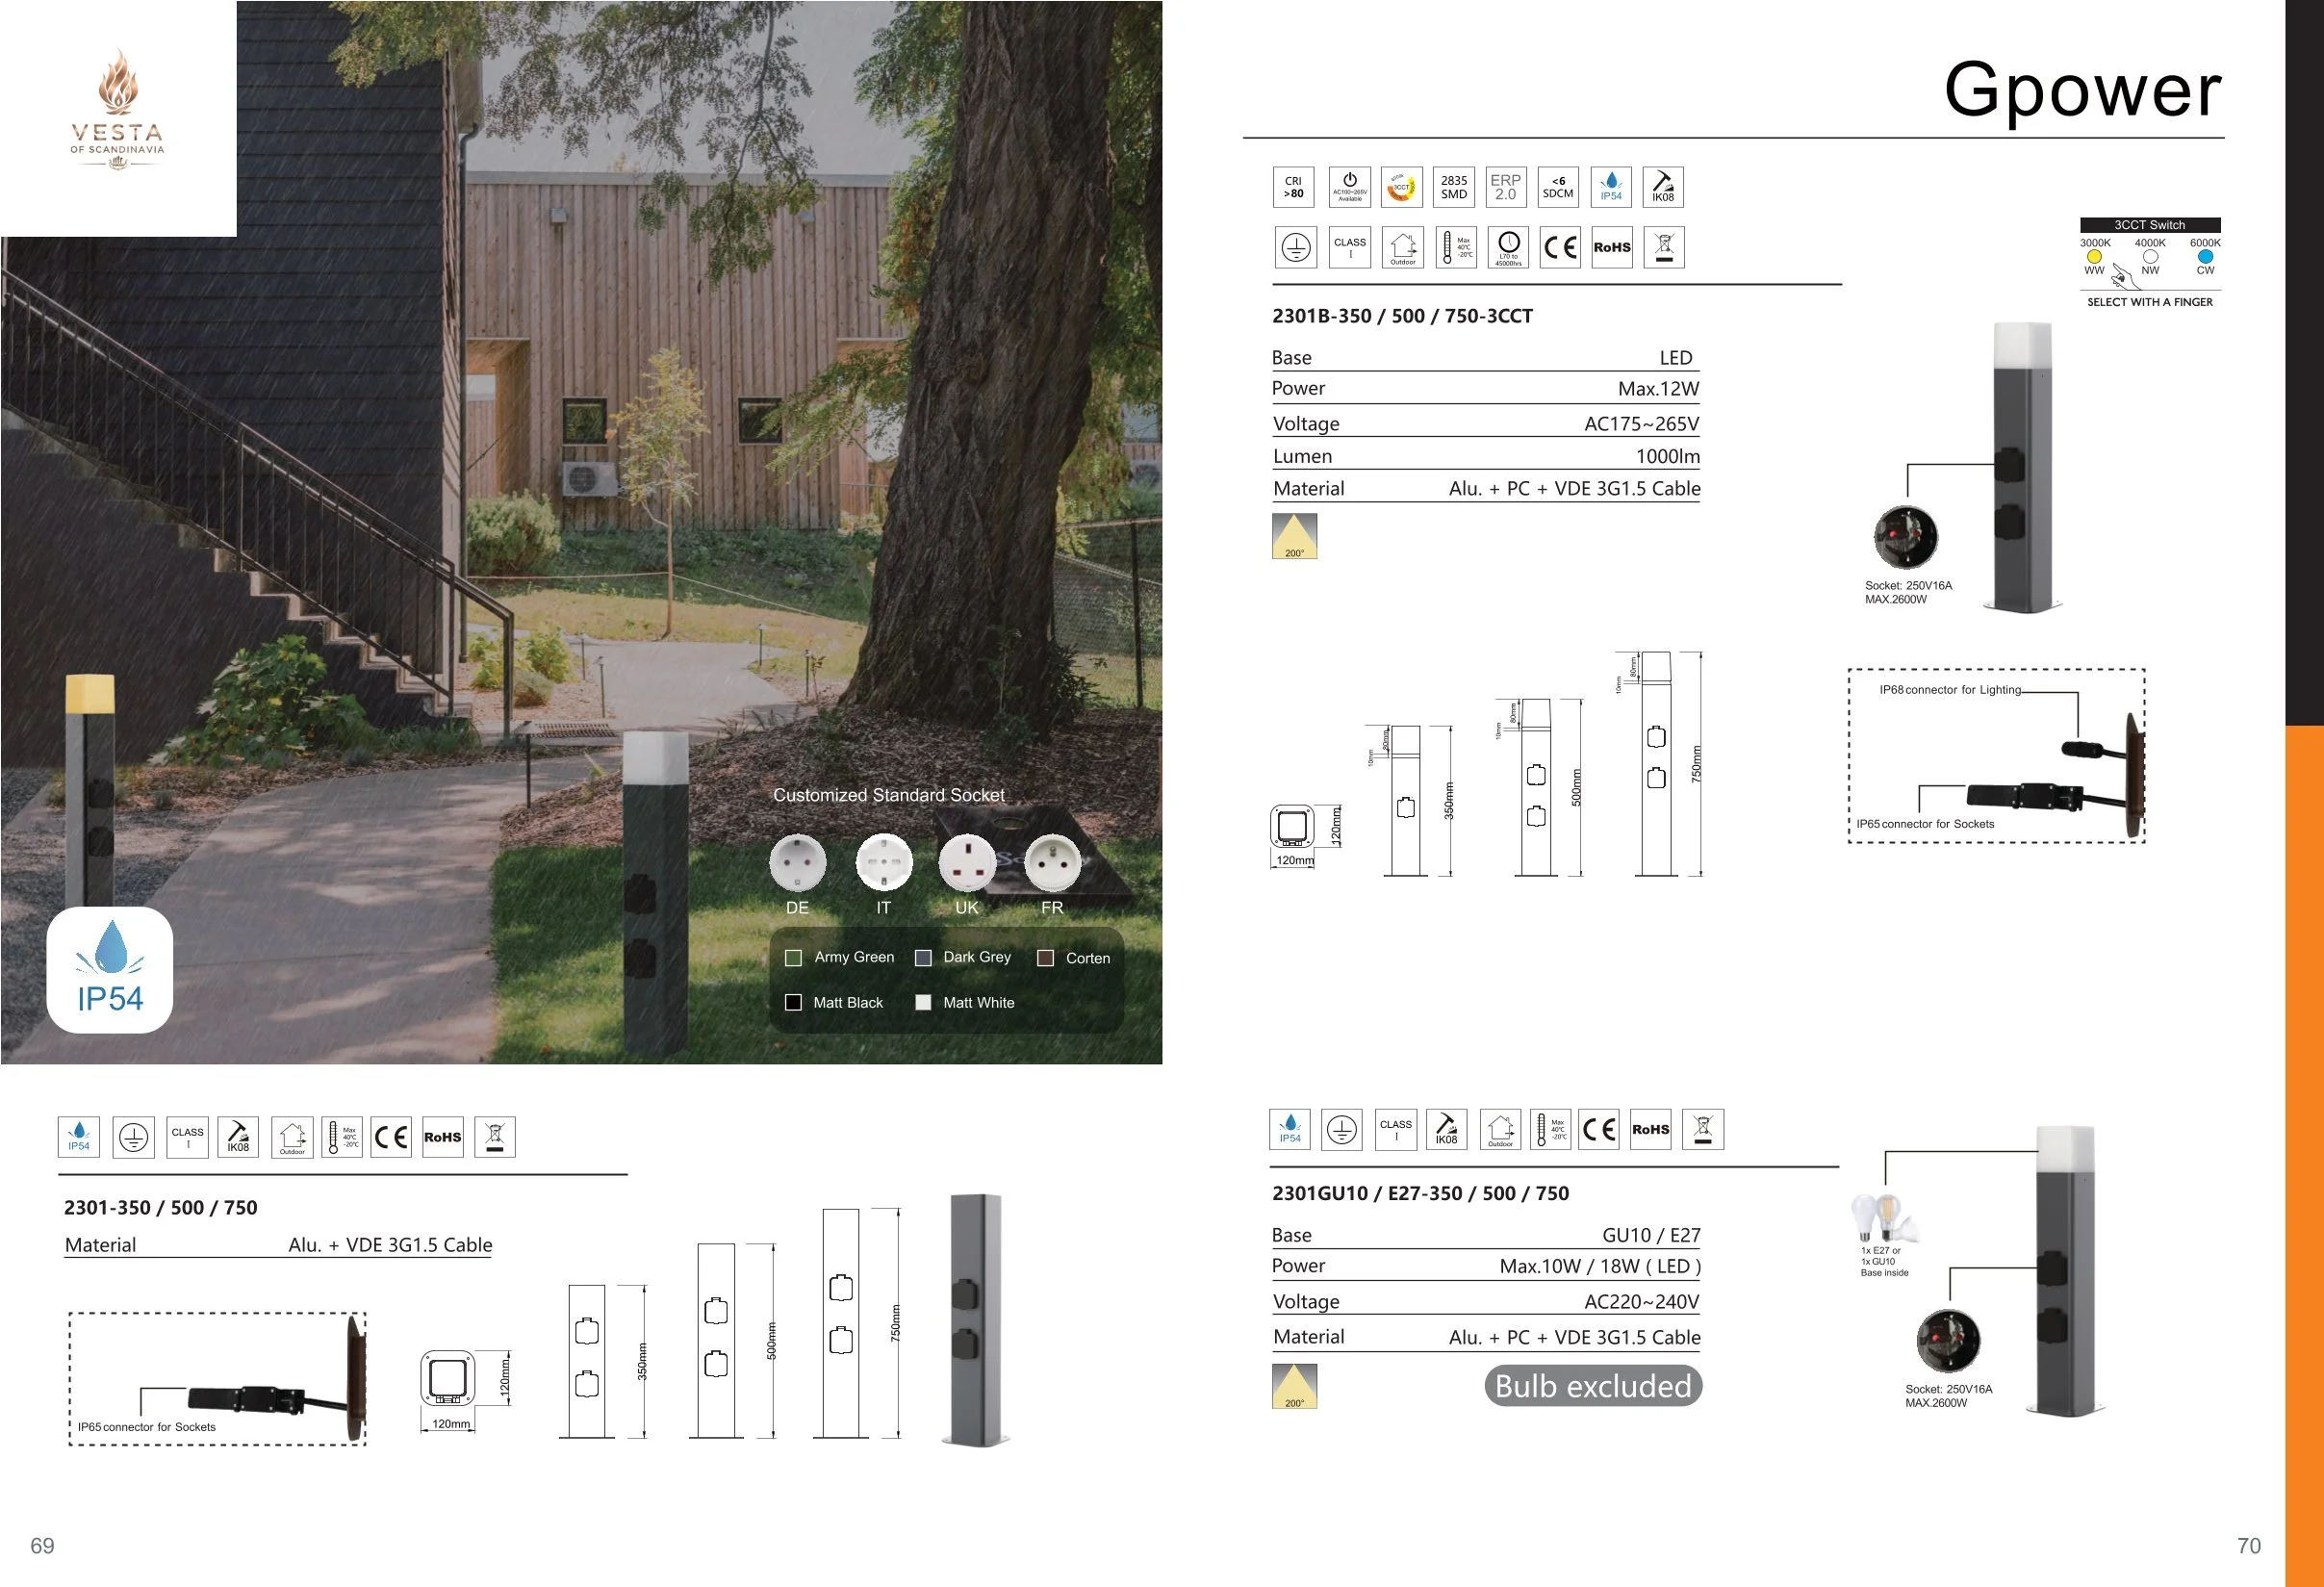Image resolution: width=2324 pixels, height=1587 pixels.
Task: Click the Vesta of Scandinavia logo
Action: 118,112
